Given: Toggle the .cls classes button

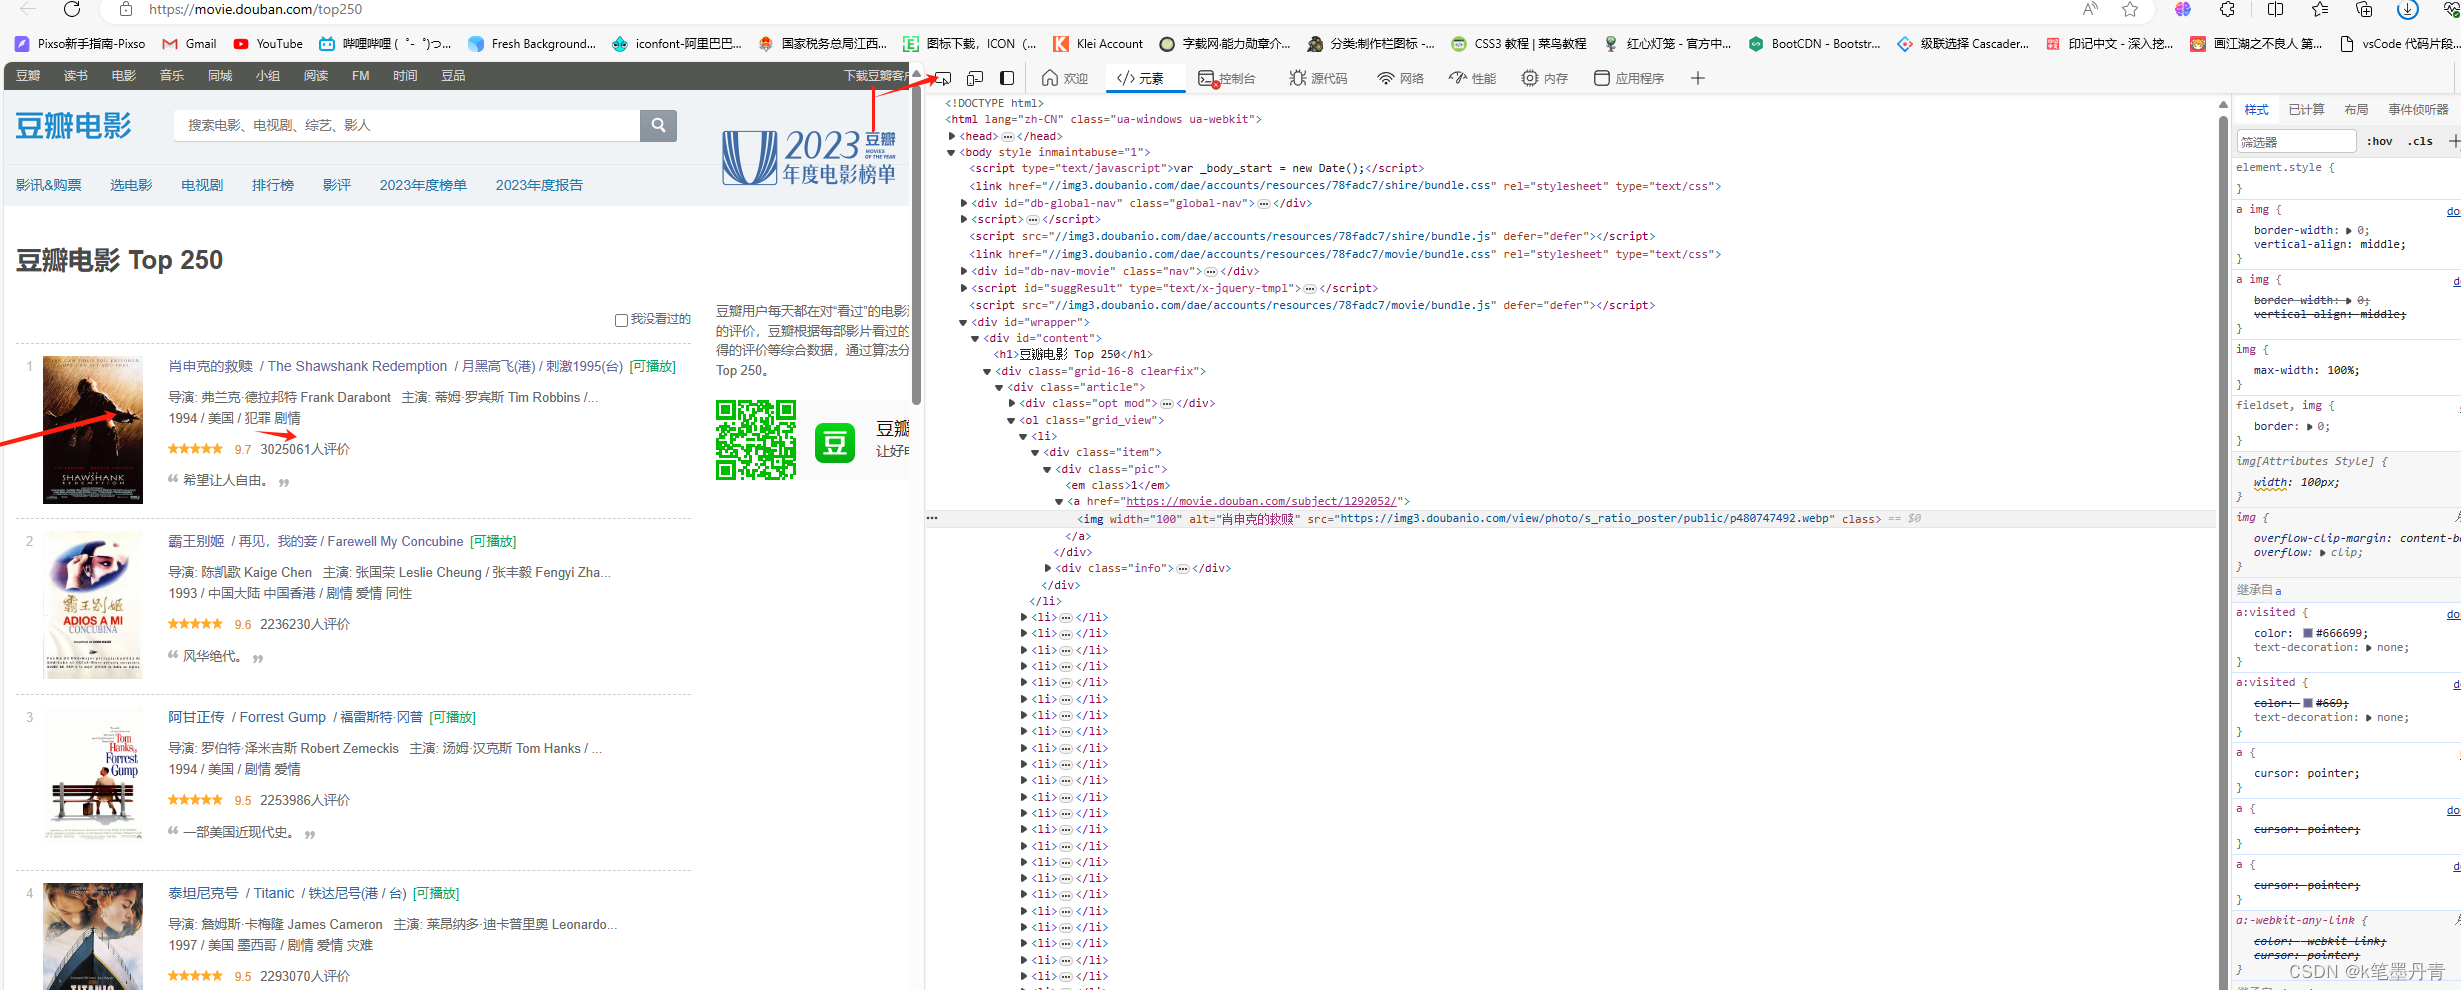Looking at the screenshot, I should click(2420, 142).
